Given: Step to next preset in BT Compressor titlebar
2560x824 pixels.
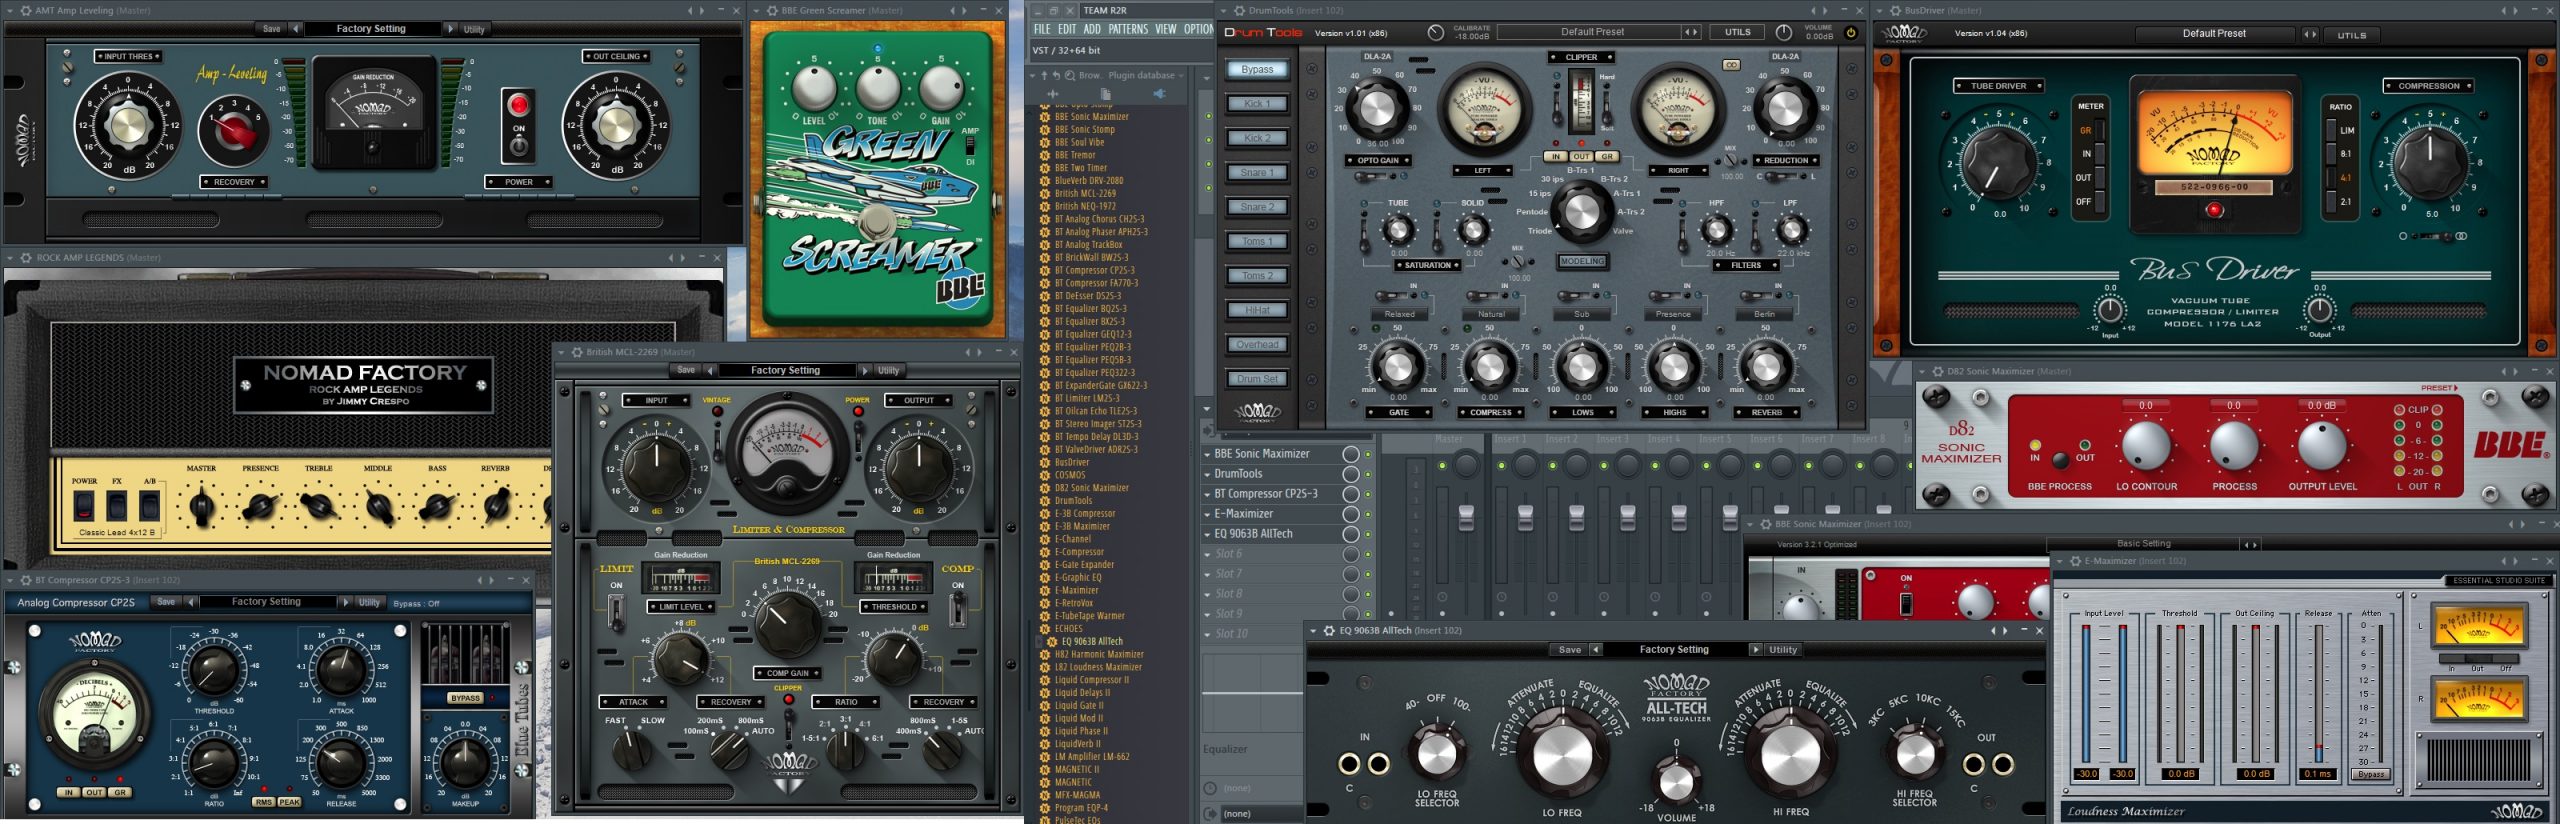Looking at the screenshot, I should point(491,580).
